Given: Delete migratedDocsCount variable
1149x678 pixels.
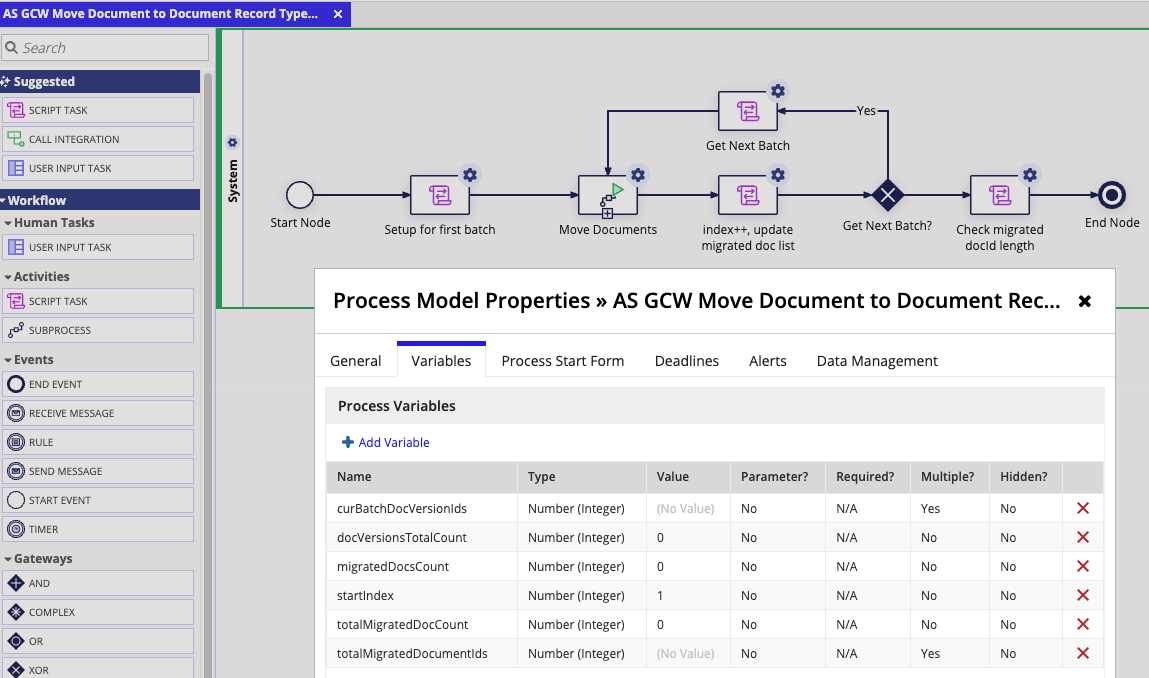Looking at the screenshot, I should coord(1082,566).
